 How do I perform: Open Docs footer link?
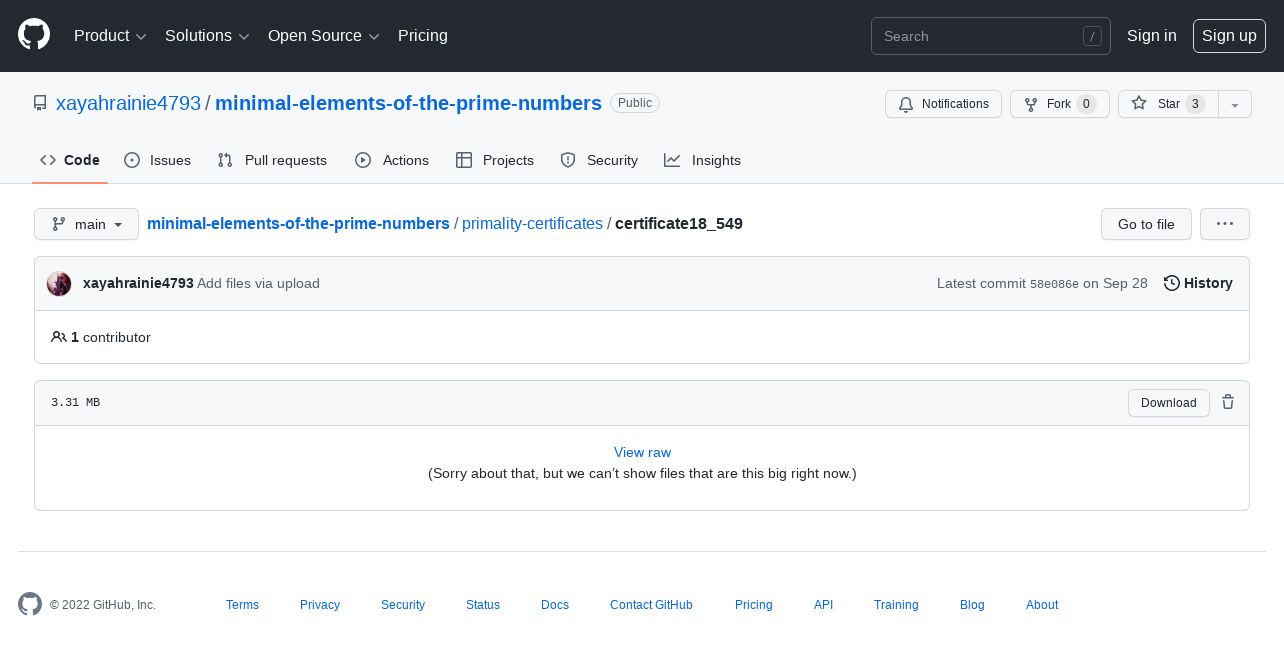555,605
